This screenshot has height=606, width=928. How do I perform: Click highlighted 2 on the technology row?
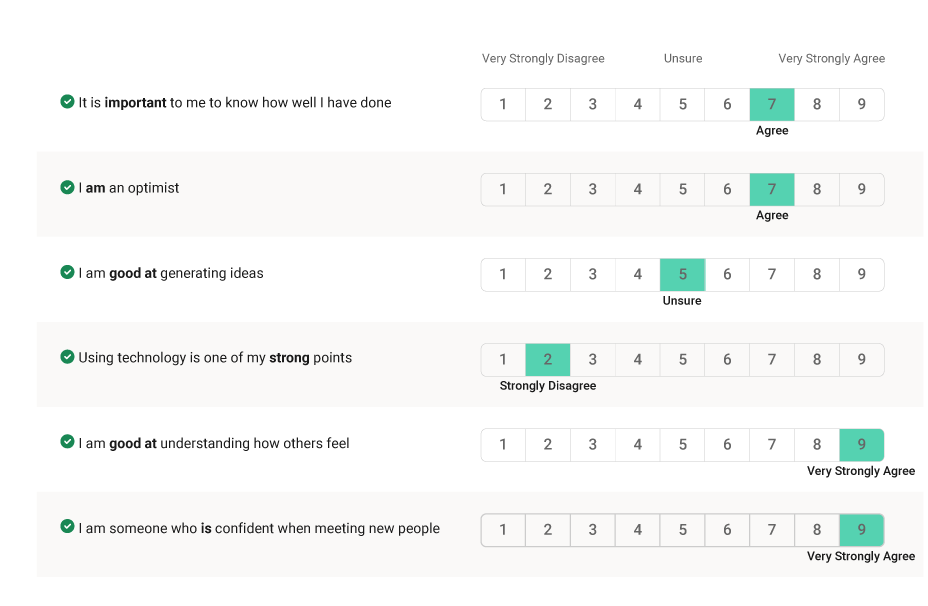pyautogui.click(x=548, y=360)
